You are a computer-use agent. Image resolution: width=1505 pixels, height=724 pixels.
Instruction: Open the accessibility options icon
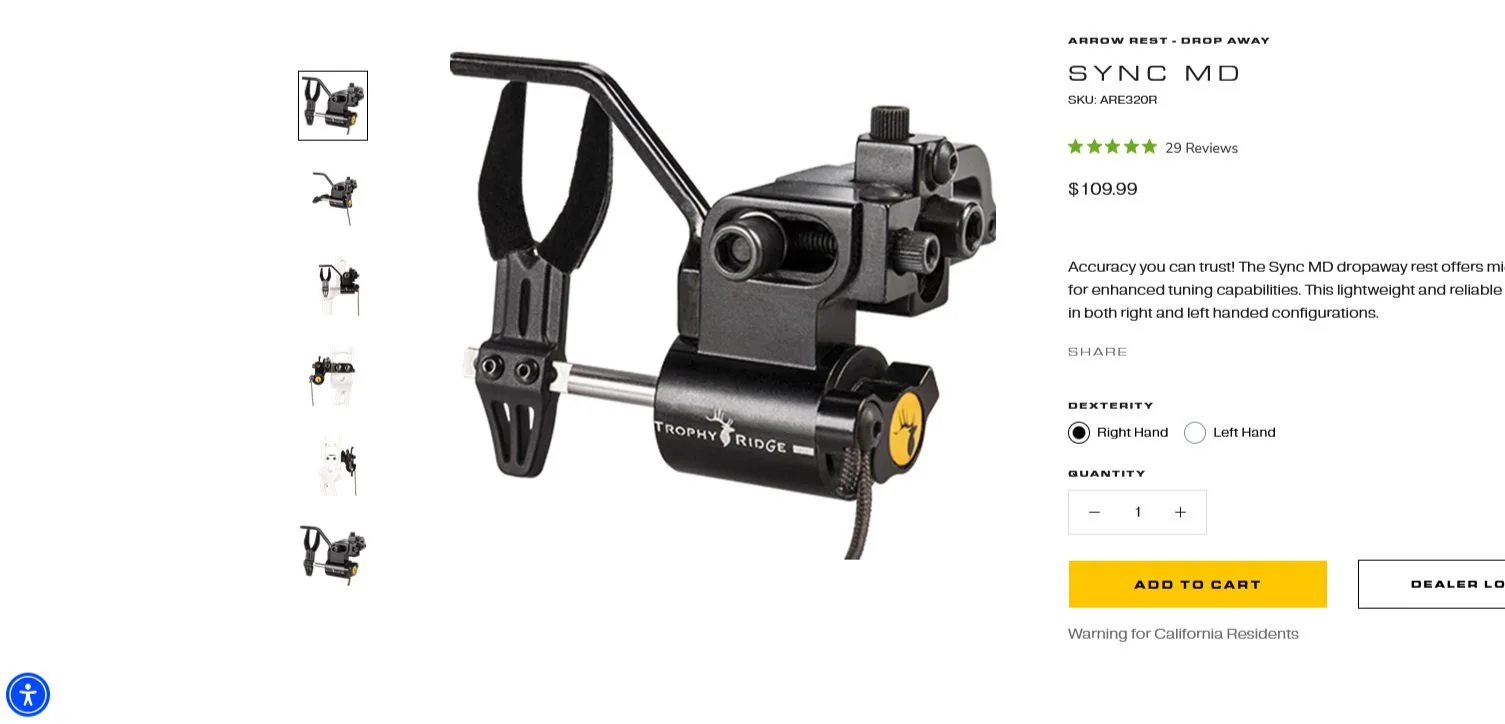point(28,695)
